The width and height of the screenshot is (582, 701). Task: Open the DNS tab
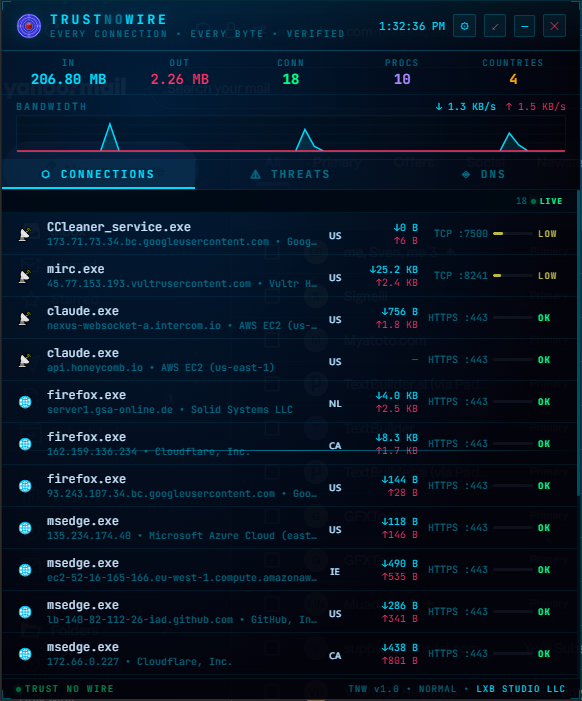click(483, 174)
